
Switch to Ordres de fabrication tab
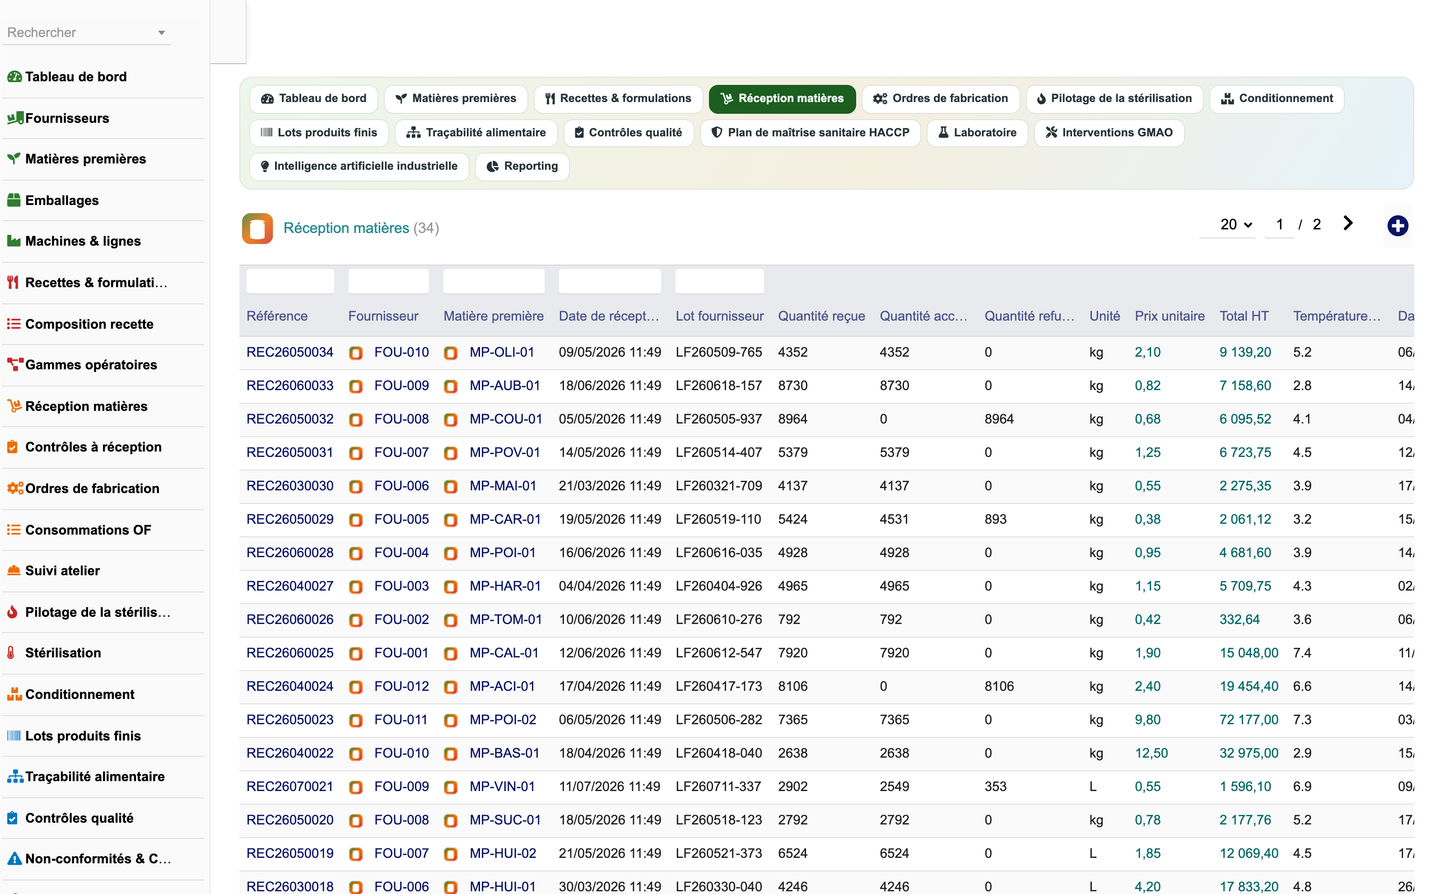pyautogui.click(x=941, y=99)
